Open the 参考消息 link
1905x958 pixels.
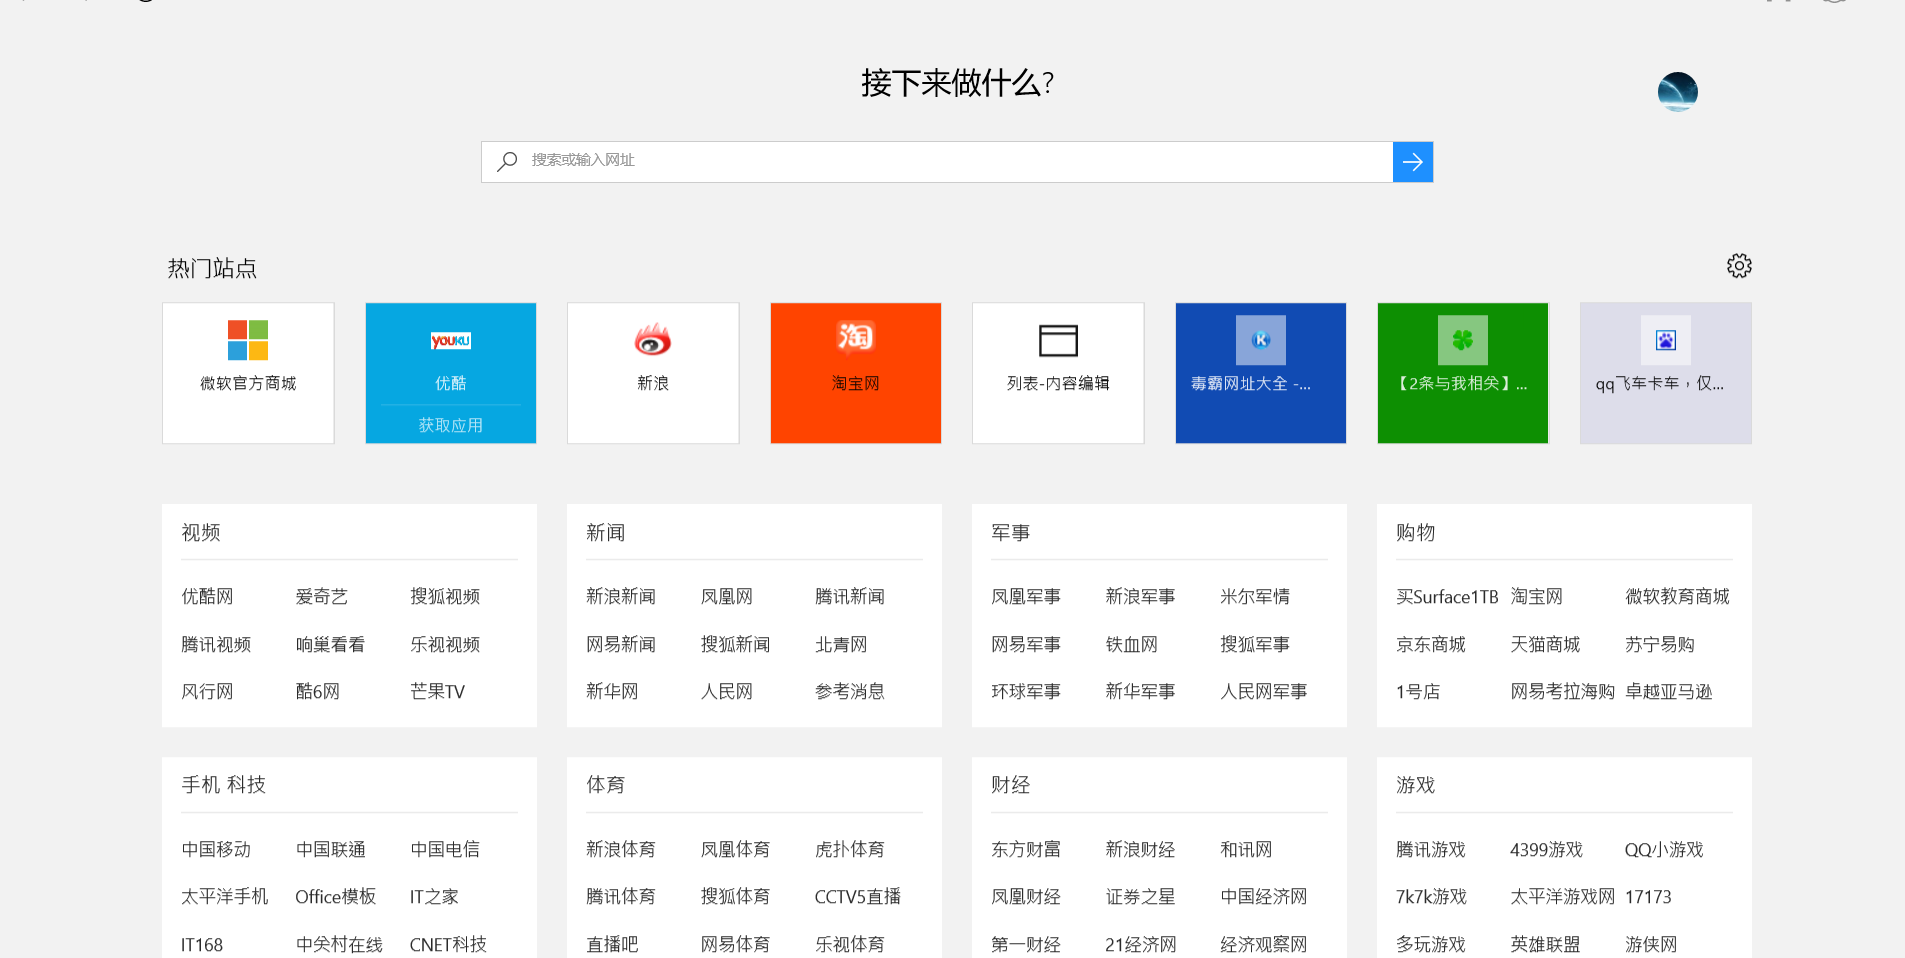click(x=850, y=692)
